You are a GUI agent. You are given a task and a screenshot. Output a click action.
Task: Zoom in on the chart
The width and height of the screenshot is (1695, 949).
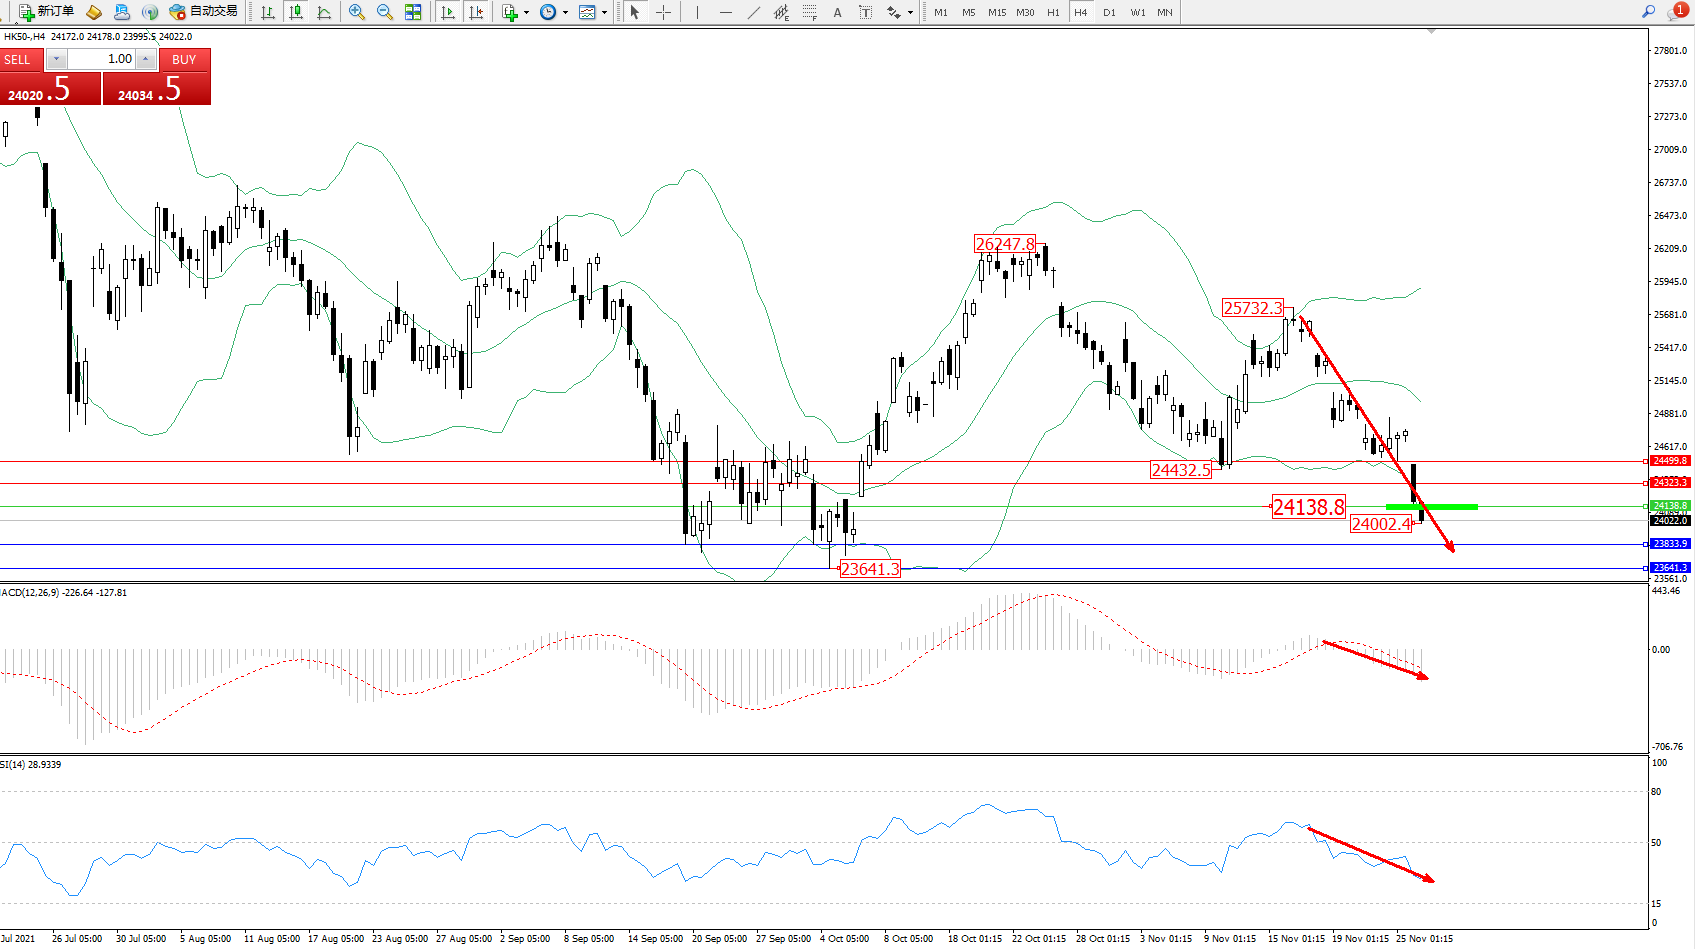click(x=357, y=12)
